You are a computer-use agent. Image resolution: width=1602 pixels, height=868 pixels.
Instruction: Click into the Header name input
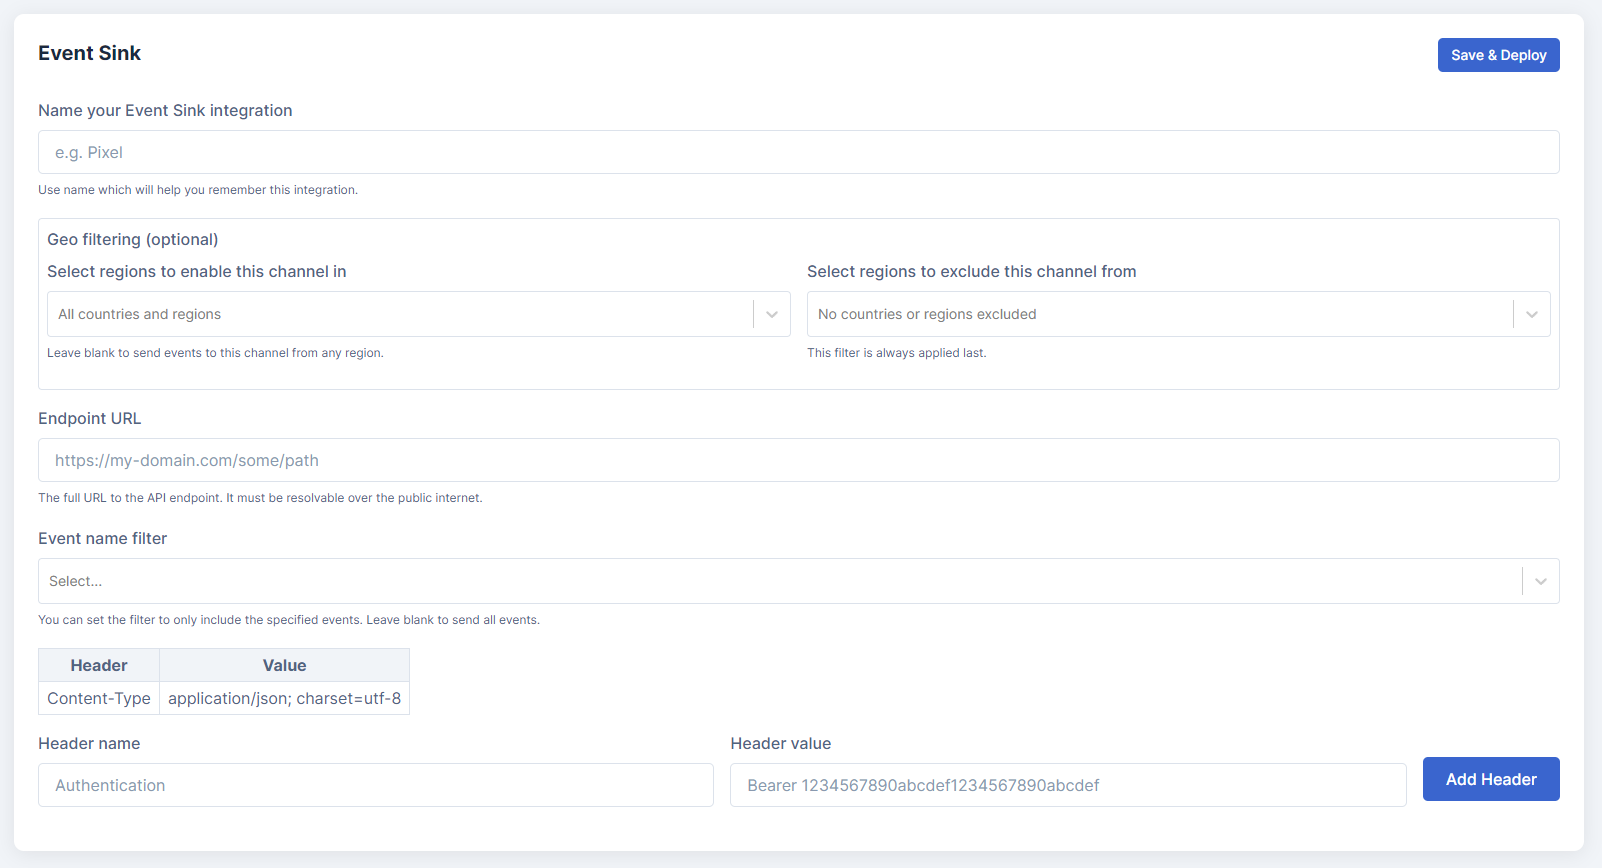[376, 785]
